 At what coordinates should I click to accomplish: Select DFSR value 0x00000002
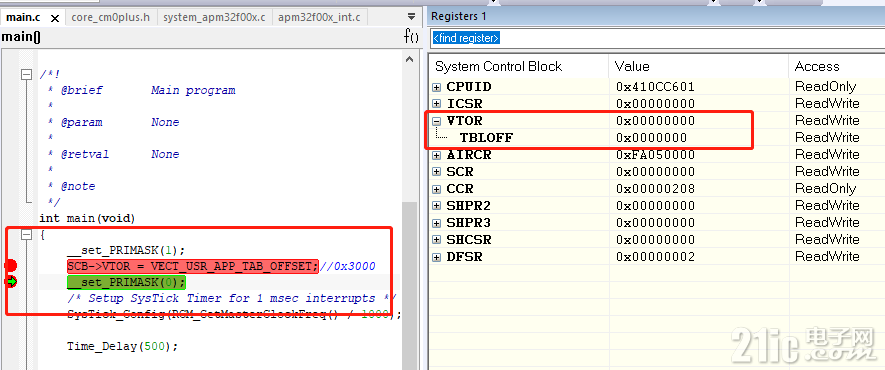click(655, 257)
